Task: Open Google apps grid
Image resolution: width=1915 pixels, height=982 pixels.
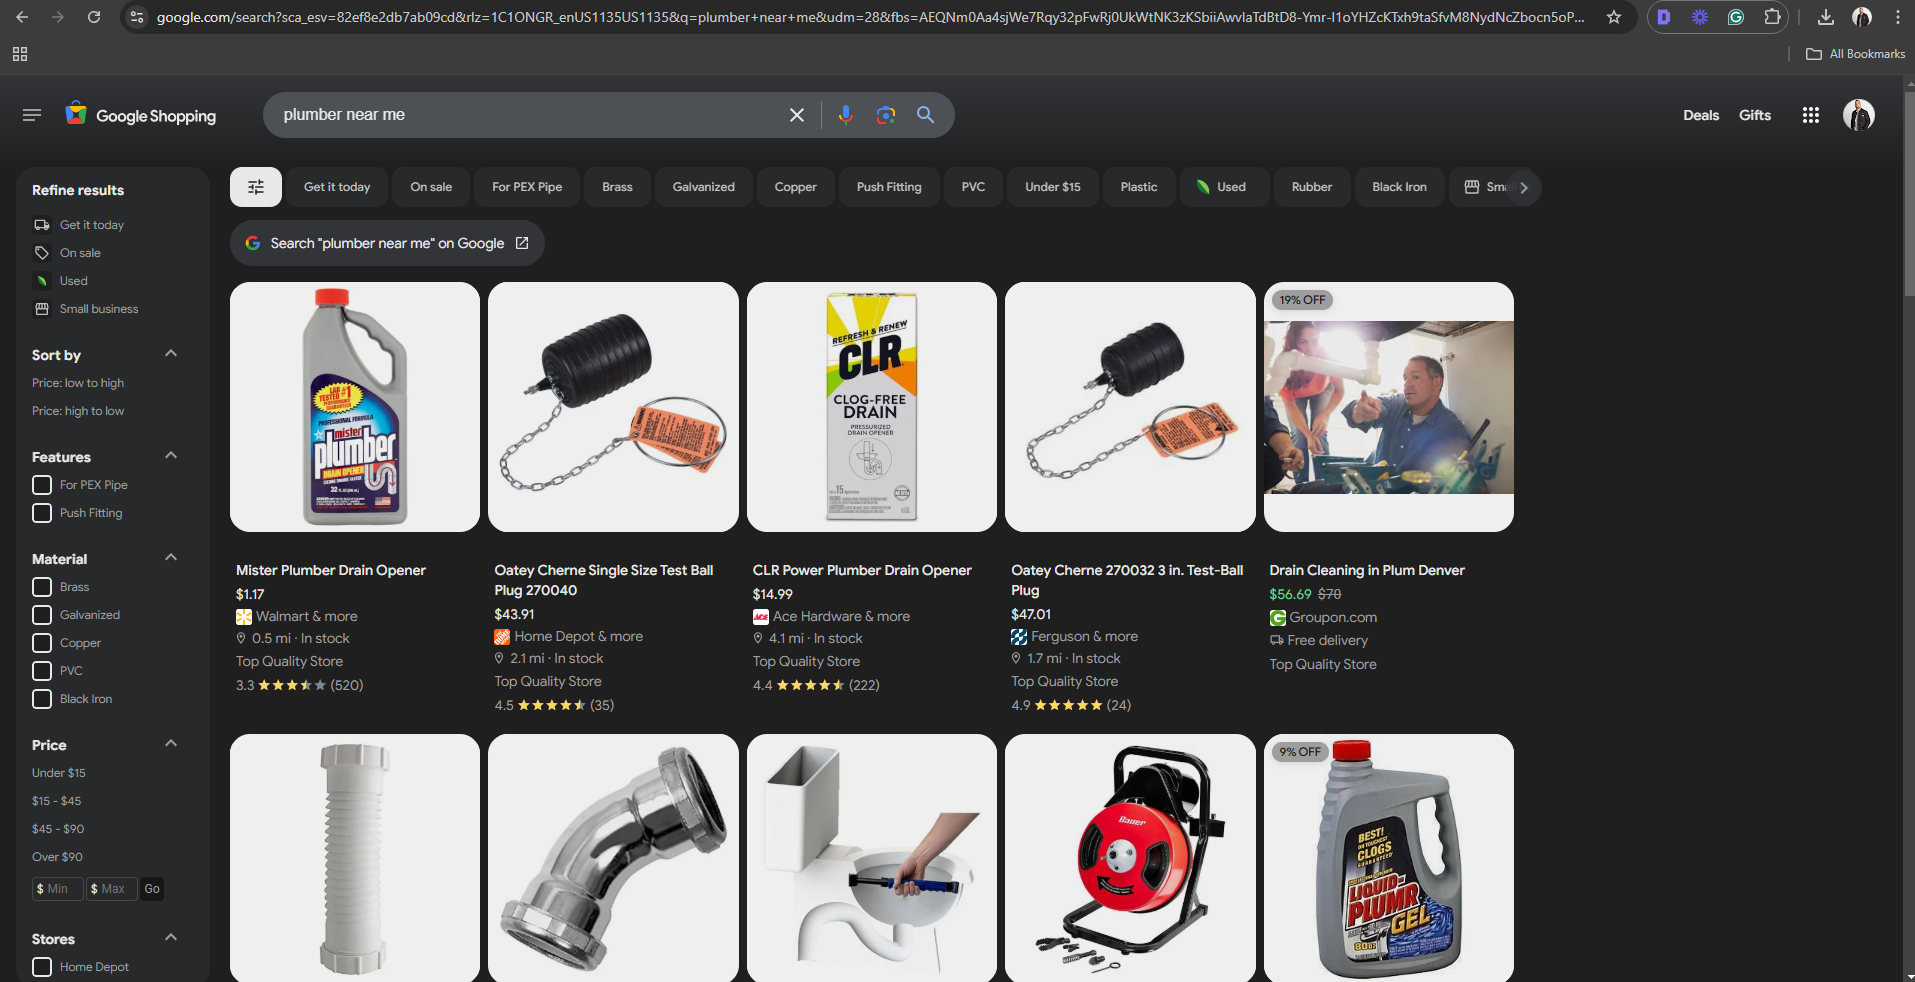Action: point(1811,115)
